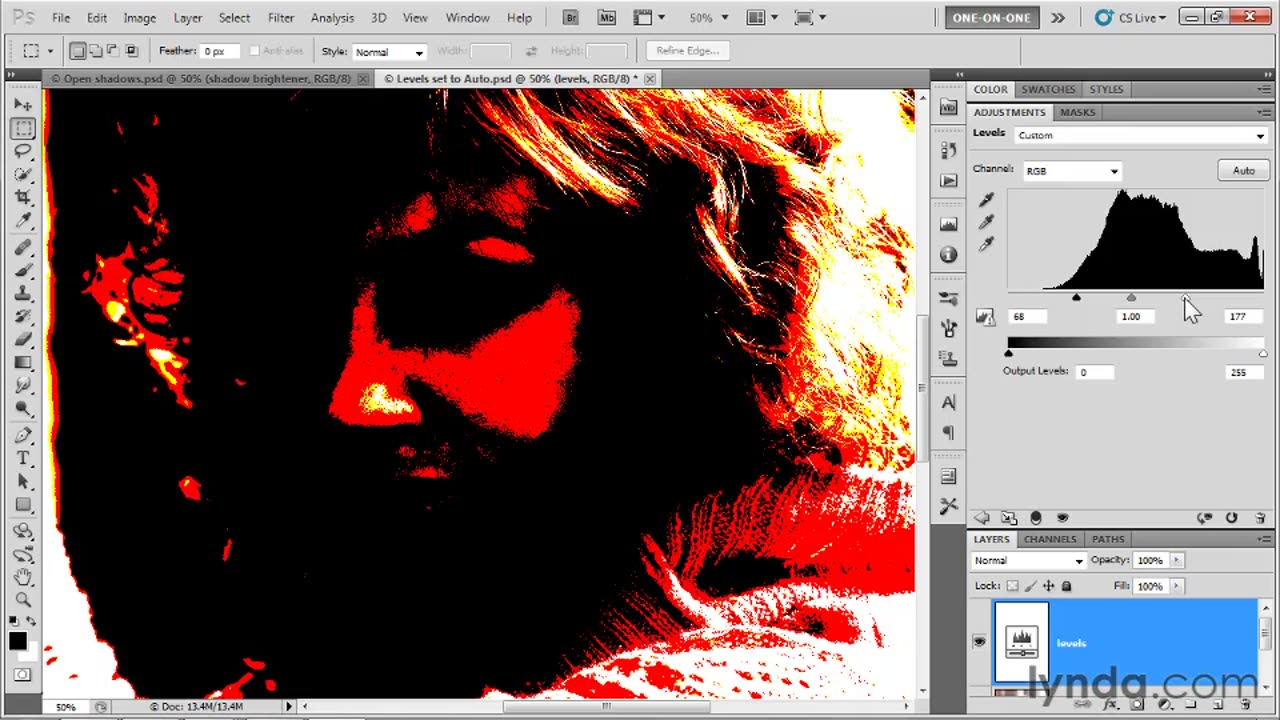Viewport: 1280px width, 720px height.
Task: Select the Hand tool
Action: [23, 576]
